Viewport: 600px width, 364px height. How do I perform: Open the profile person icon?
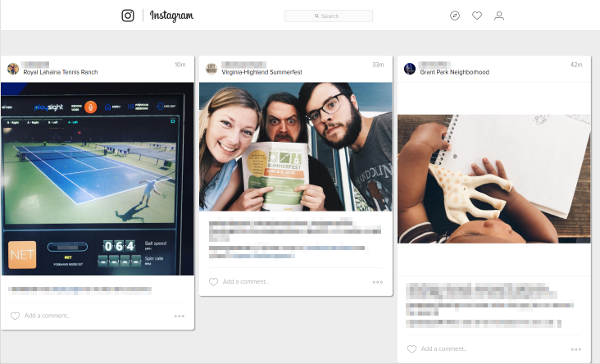click(x=499, y=16)
